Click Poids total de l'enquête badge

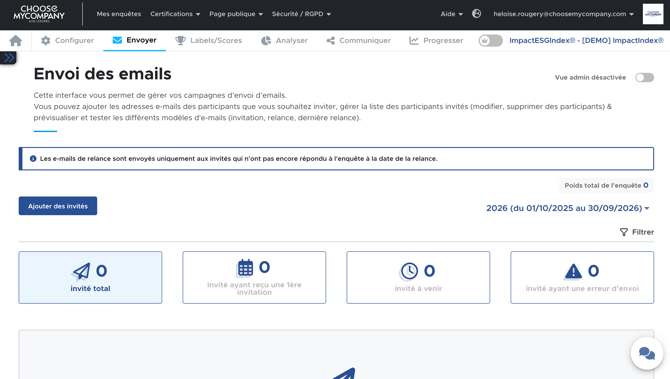click(606, 185)
